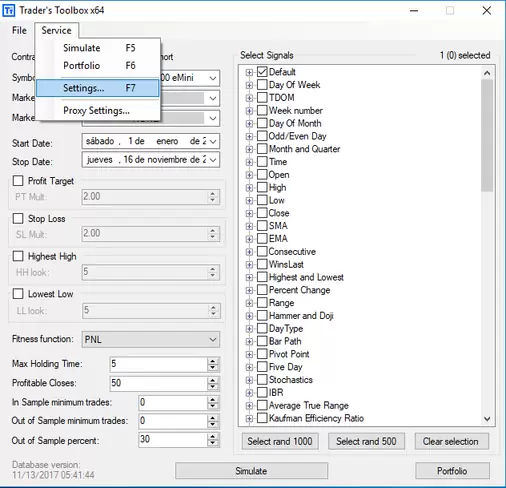The width and height of the screenshot is (506, 488).
Task: Open Settings... from Service menu
Action: (x=98, y=88)
